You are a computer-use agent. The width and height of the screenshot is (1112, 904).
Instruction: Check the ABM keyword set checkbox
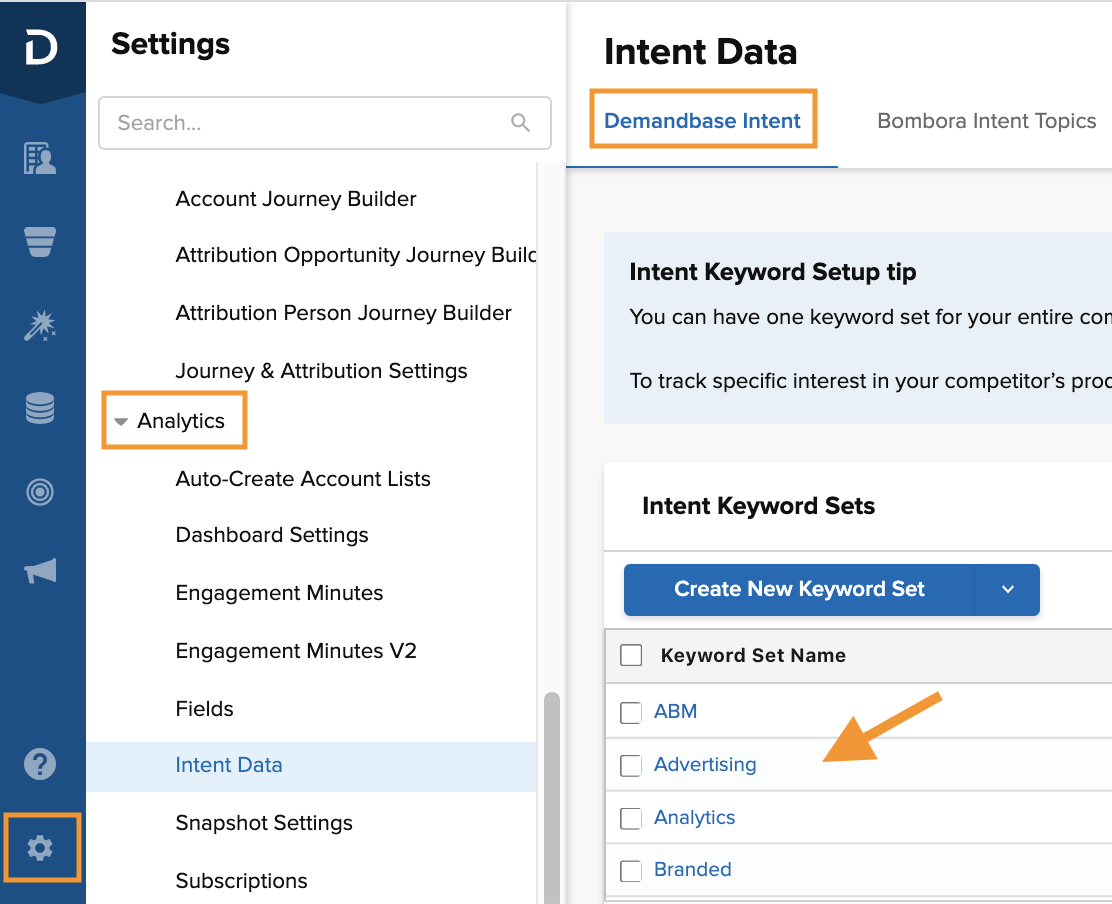[x=631, y=713]
